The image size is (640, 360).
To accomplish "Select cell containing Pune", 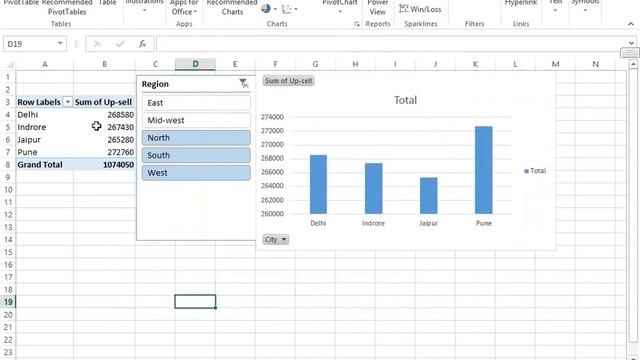I will click(44, 152).
